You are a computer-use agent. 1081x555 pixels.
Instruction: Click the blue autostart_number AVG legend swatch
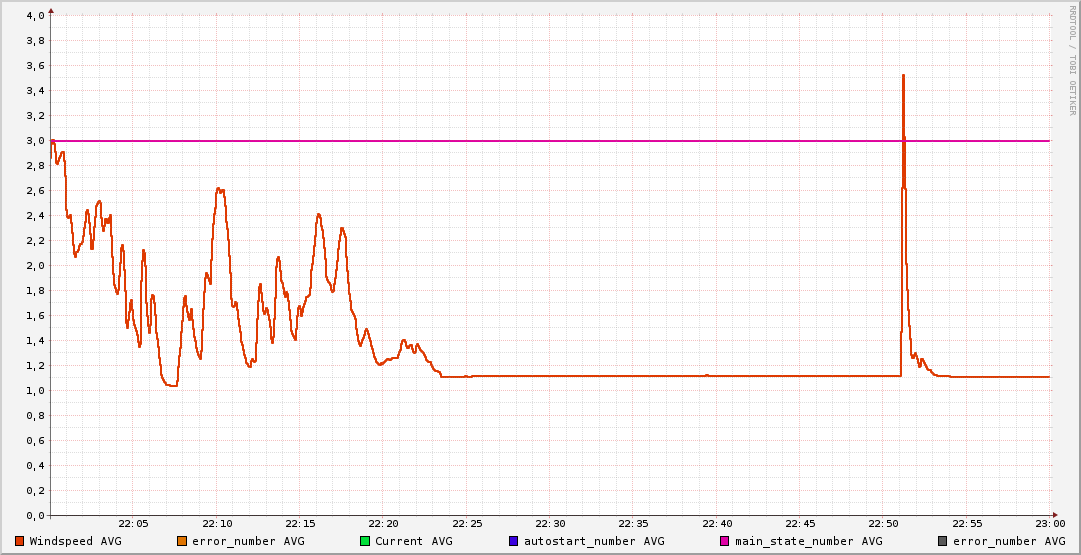tap(514, 541)
